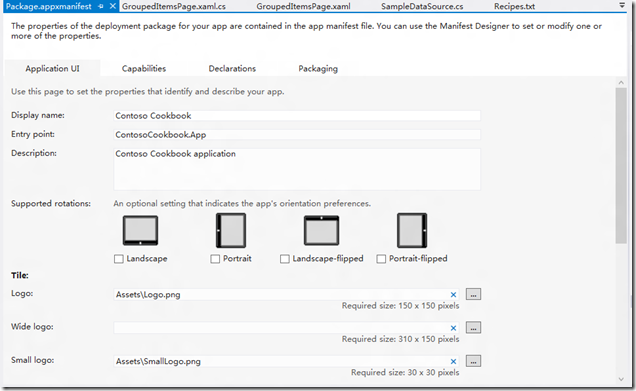Select the Application UI tab
636x391 pixels.
(52, 69)
